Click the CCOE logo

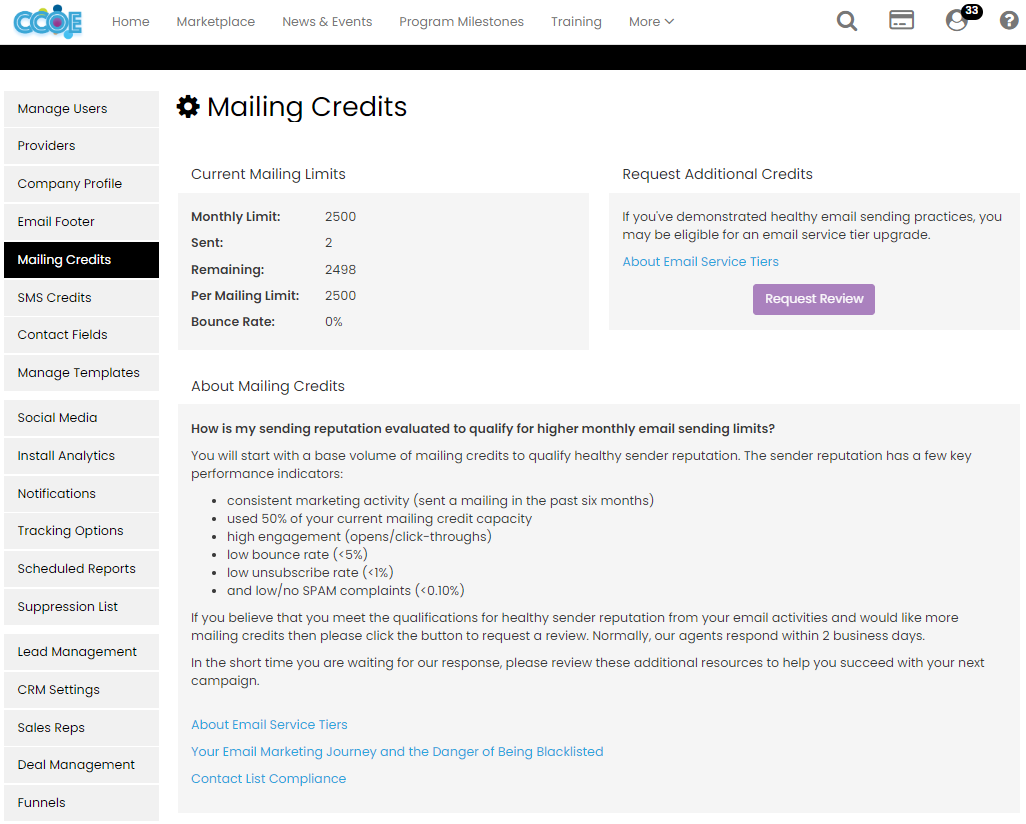point(46,20)
